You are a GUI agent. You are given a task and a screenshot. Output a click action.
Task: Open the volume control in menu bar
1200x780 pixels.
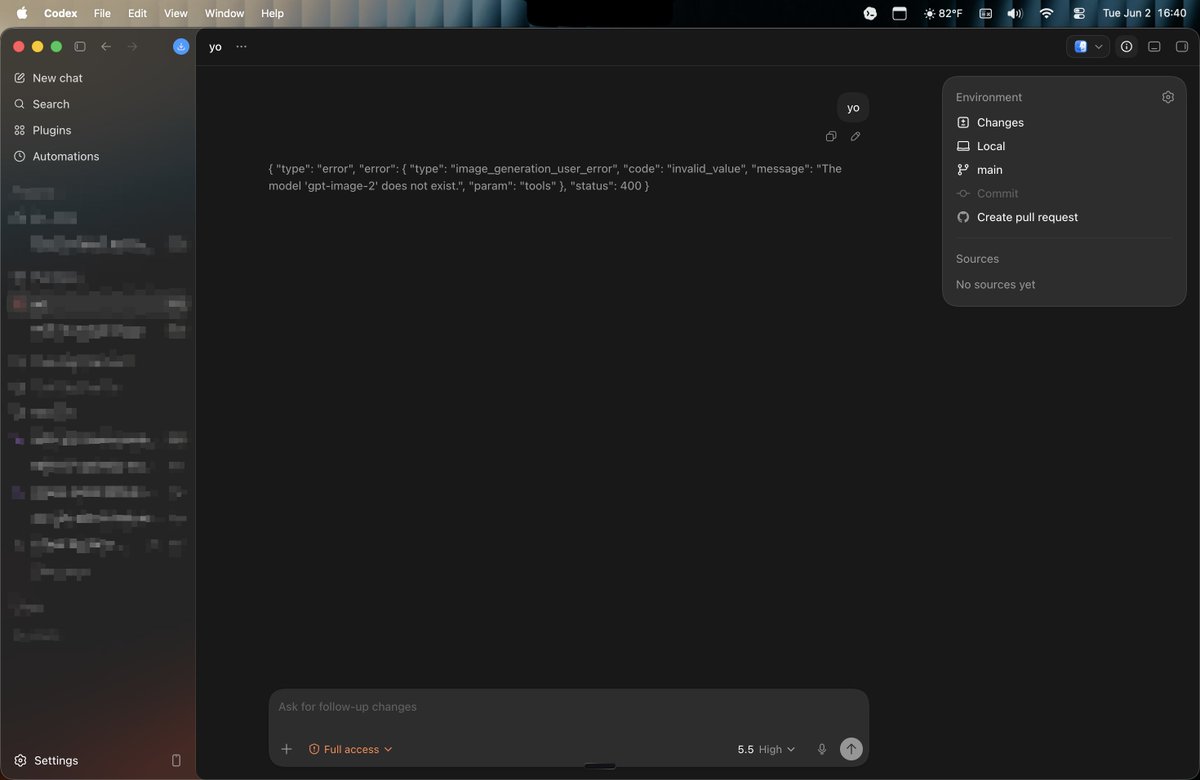click(x=1015, y=13)
